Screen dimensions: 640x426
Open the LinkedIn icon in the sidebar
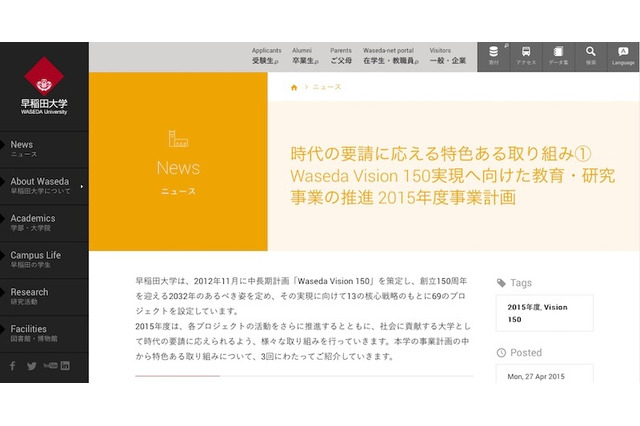(65, 366)
